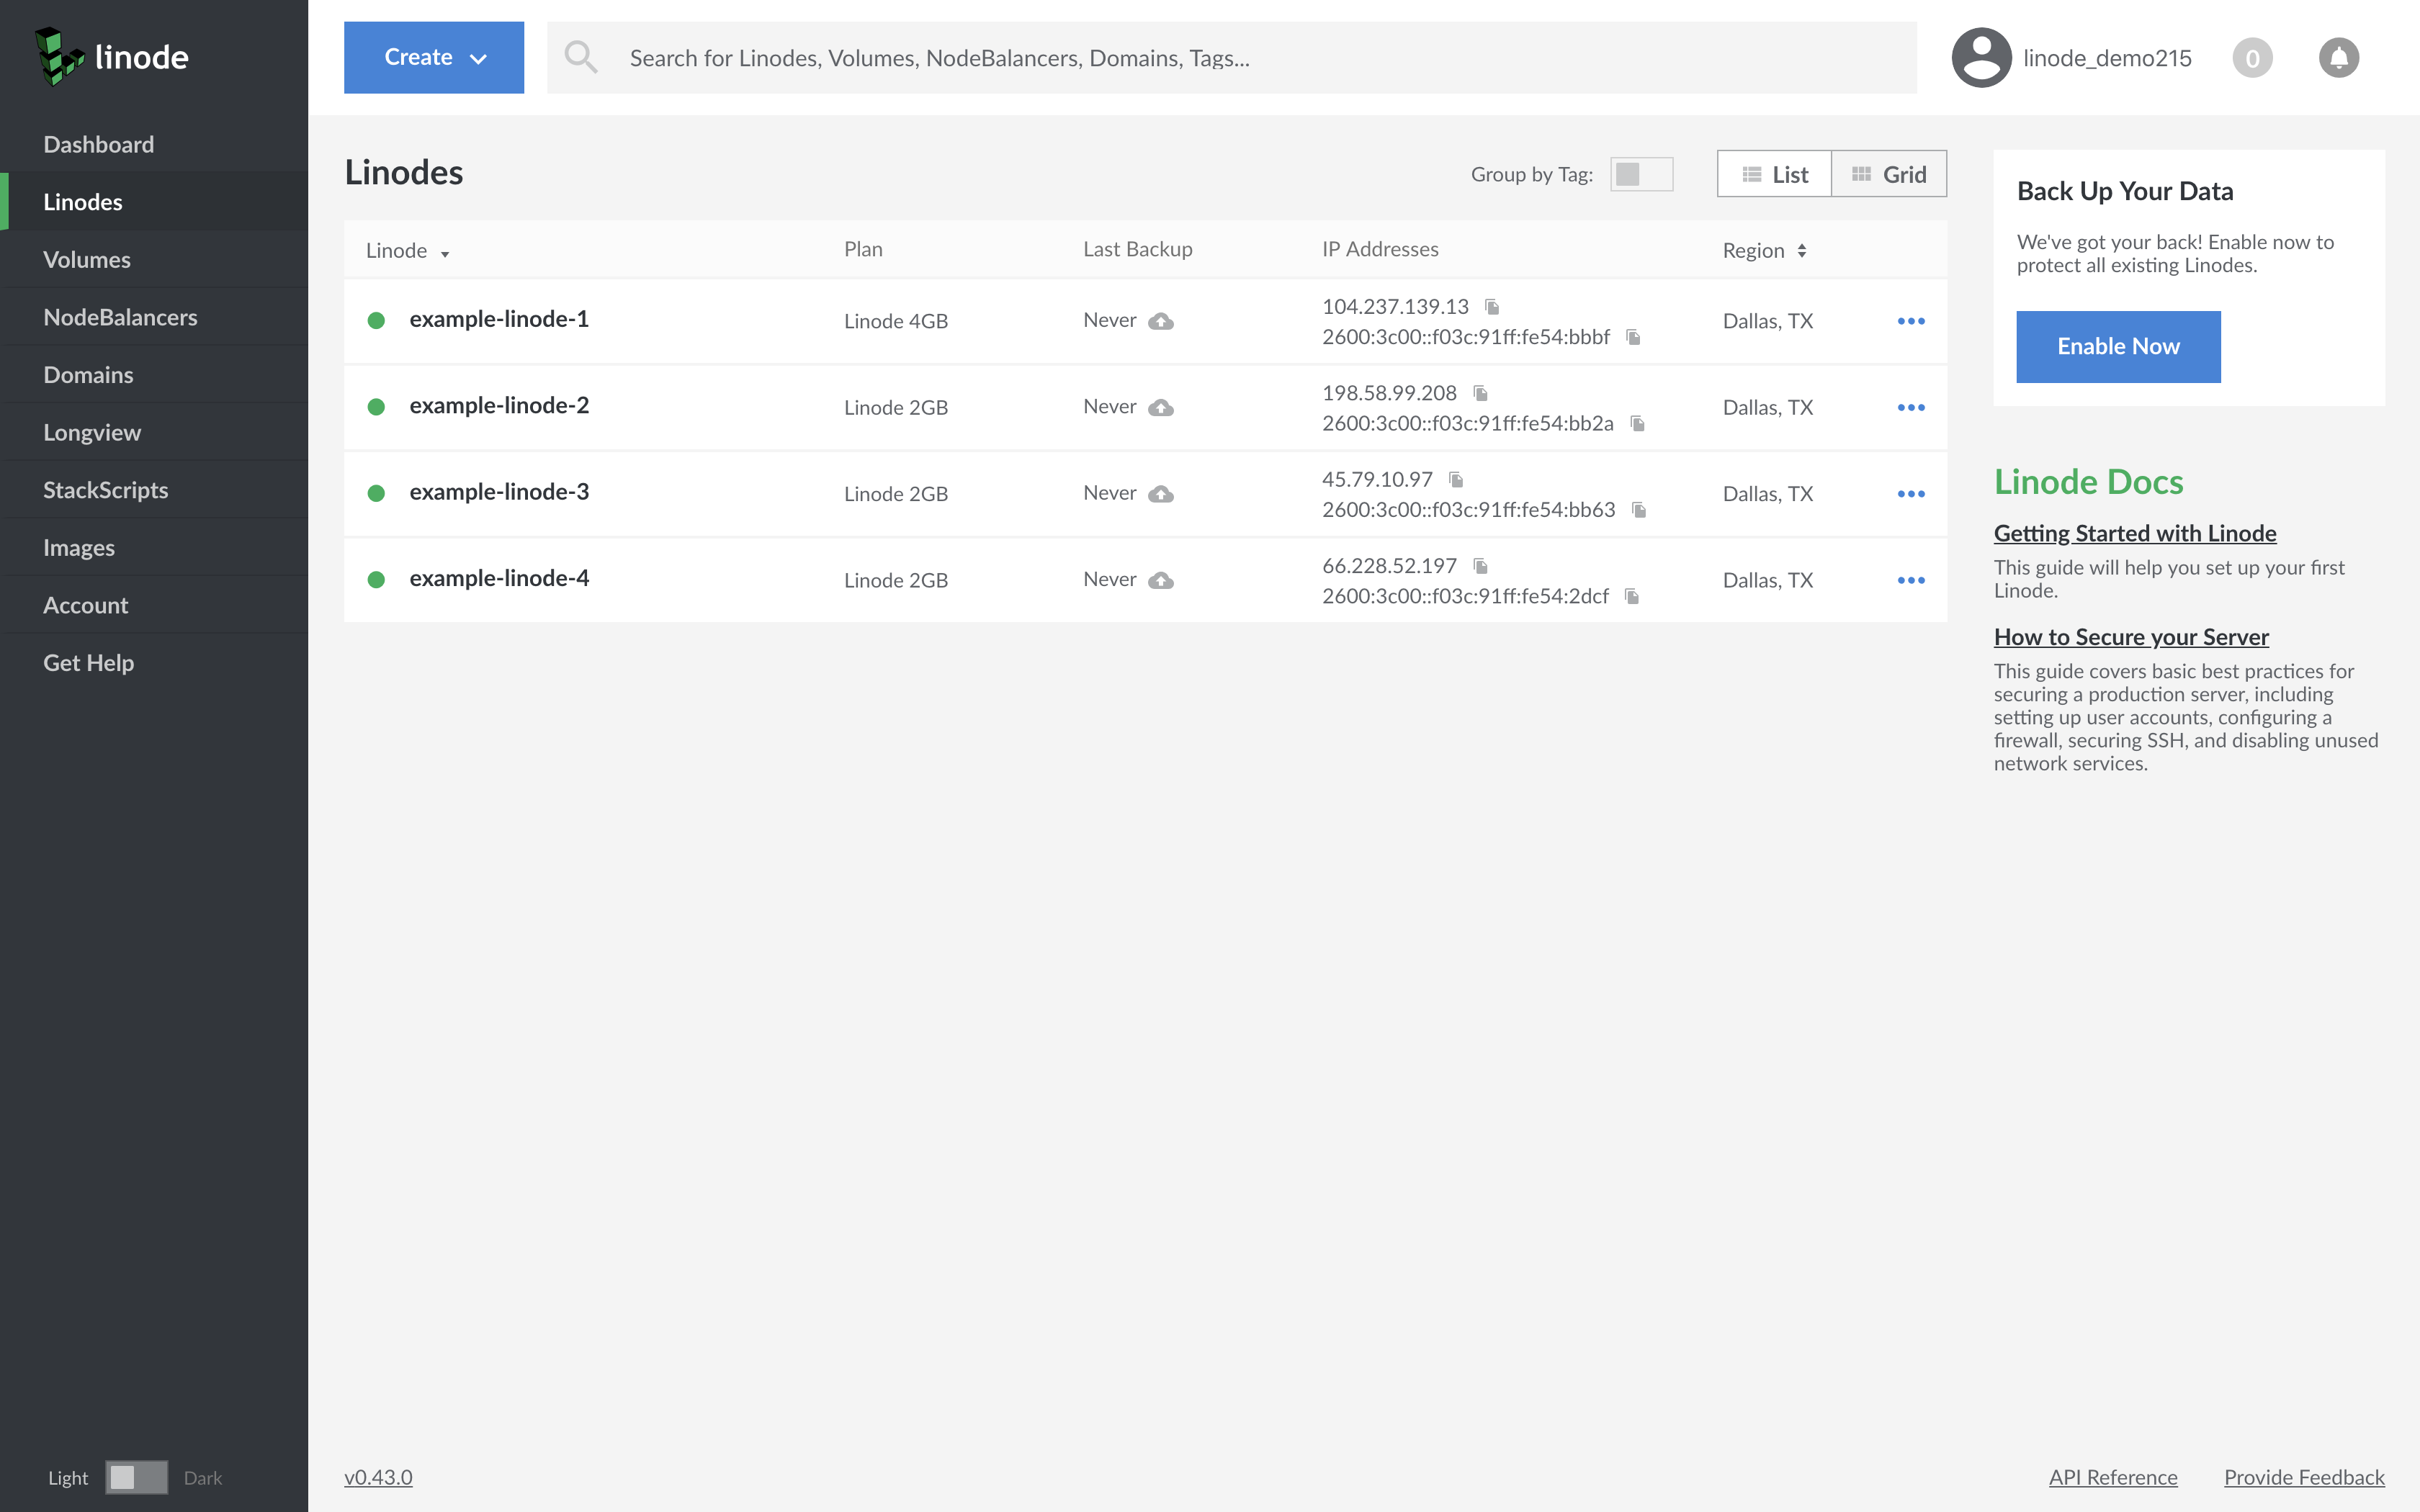2420x1512 pixels.
Task: Click backup cloud icon for example-linode-4
Action: (x=1160, y=580)
